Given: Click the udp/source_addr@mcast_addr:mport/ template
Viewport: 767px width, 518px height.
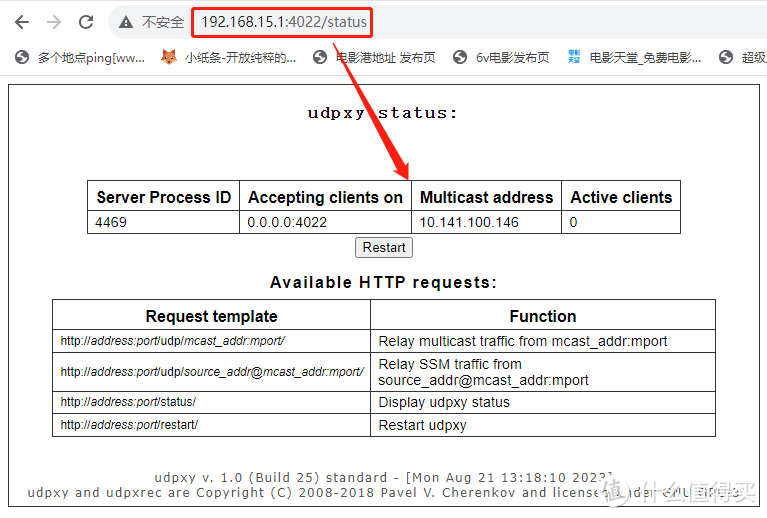Looking at the screenshot, I should (x=213, y=372).
